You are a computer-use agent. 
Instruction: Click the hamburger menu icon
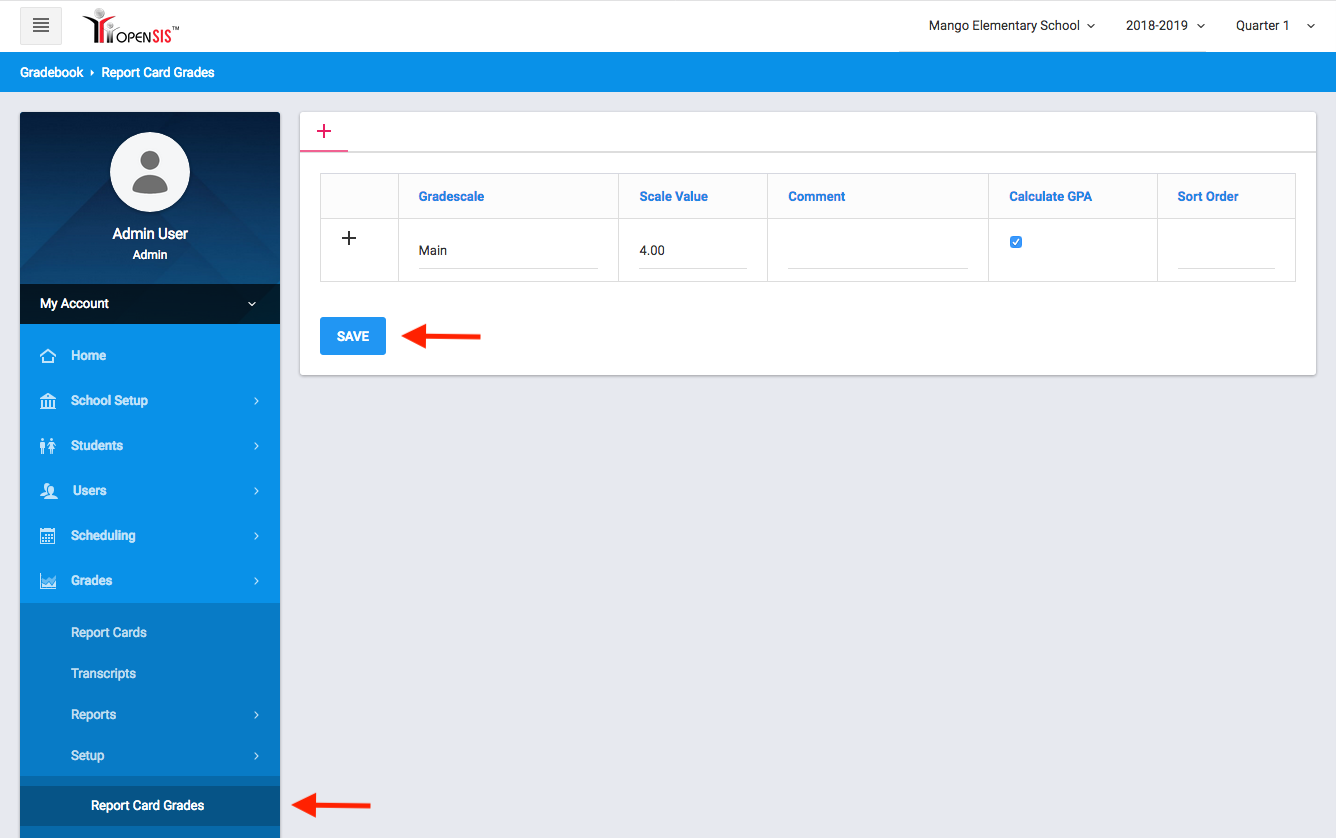coord(41,26)
